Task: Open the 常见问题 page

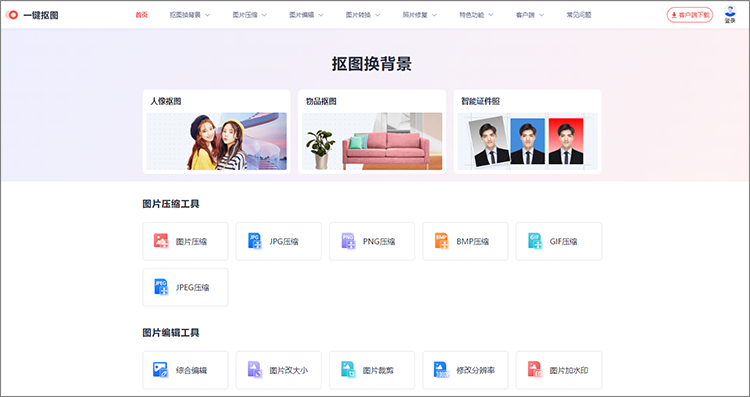Action: point(579,15)
